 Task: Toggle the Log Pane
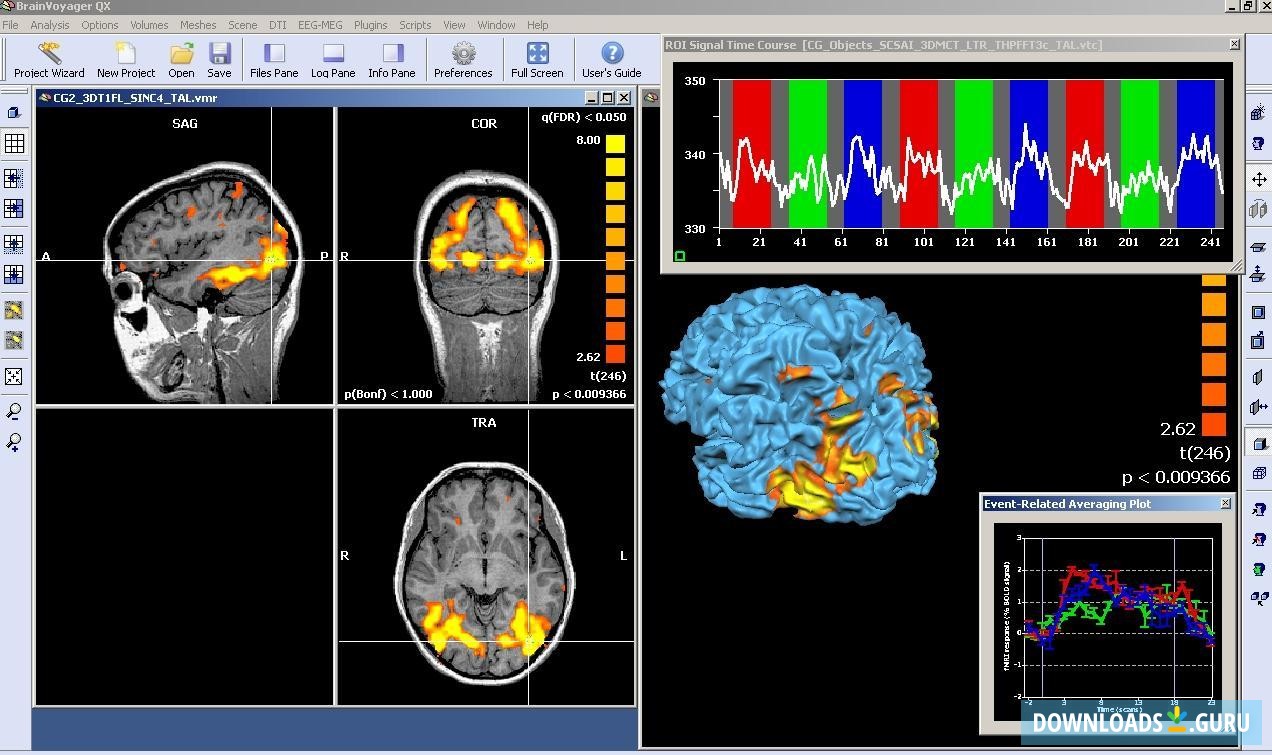tap(333, 58)
